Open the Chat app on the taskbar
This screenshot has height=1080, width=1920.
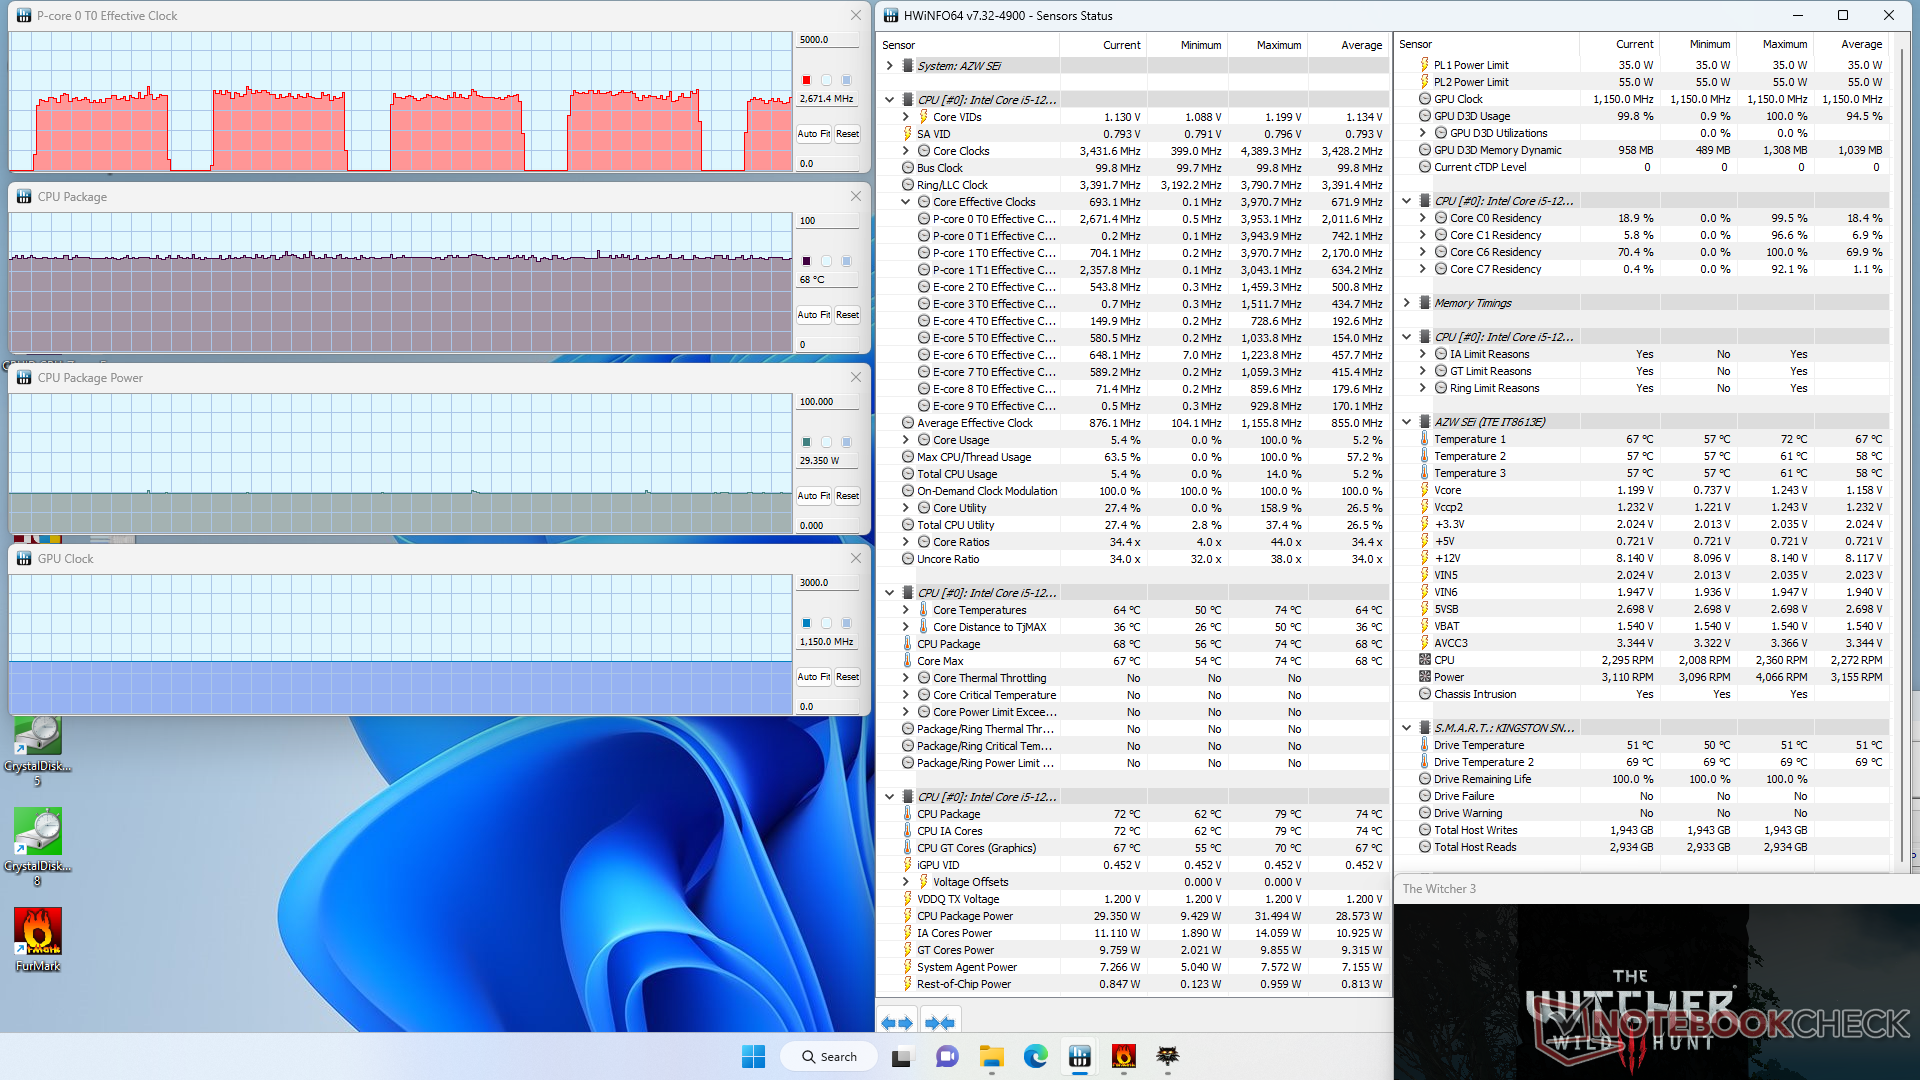pos(947,1056)
